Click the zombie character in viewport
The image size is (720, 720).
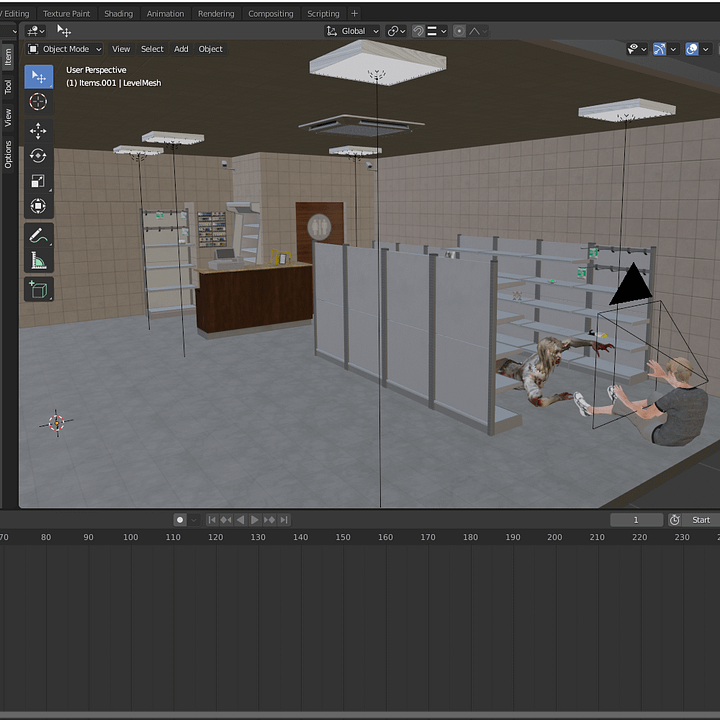click(544, 370)
